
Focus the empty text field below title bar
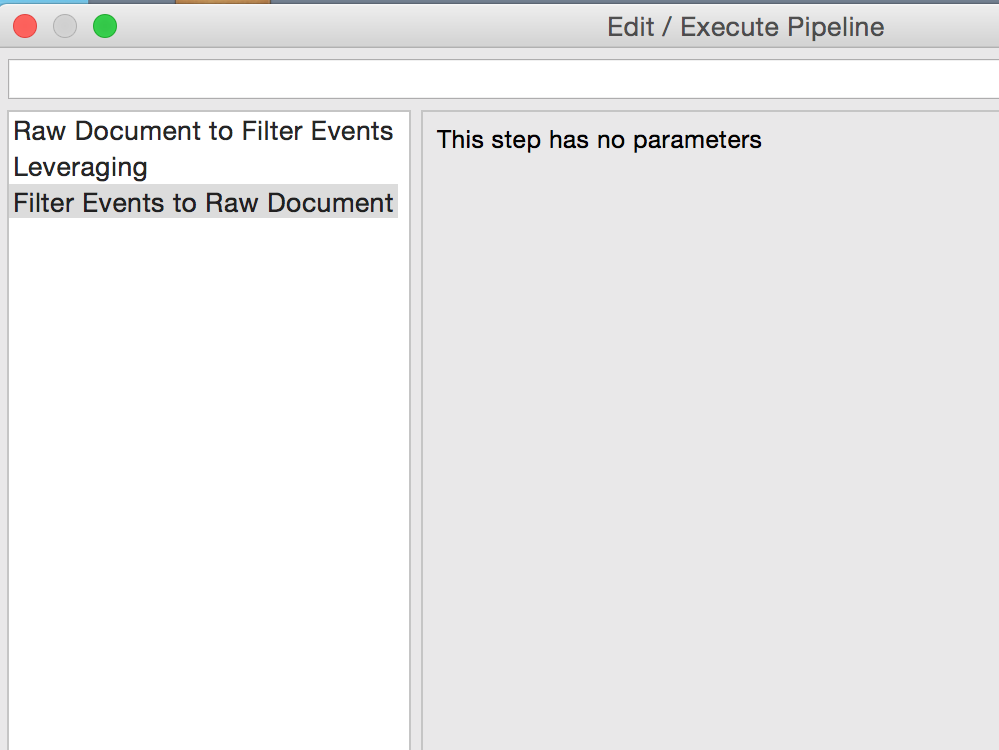tap(500, 79)
